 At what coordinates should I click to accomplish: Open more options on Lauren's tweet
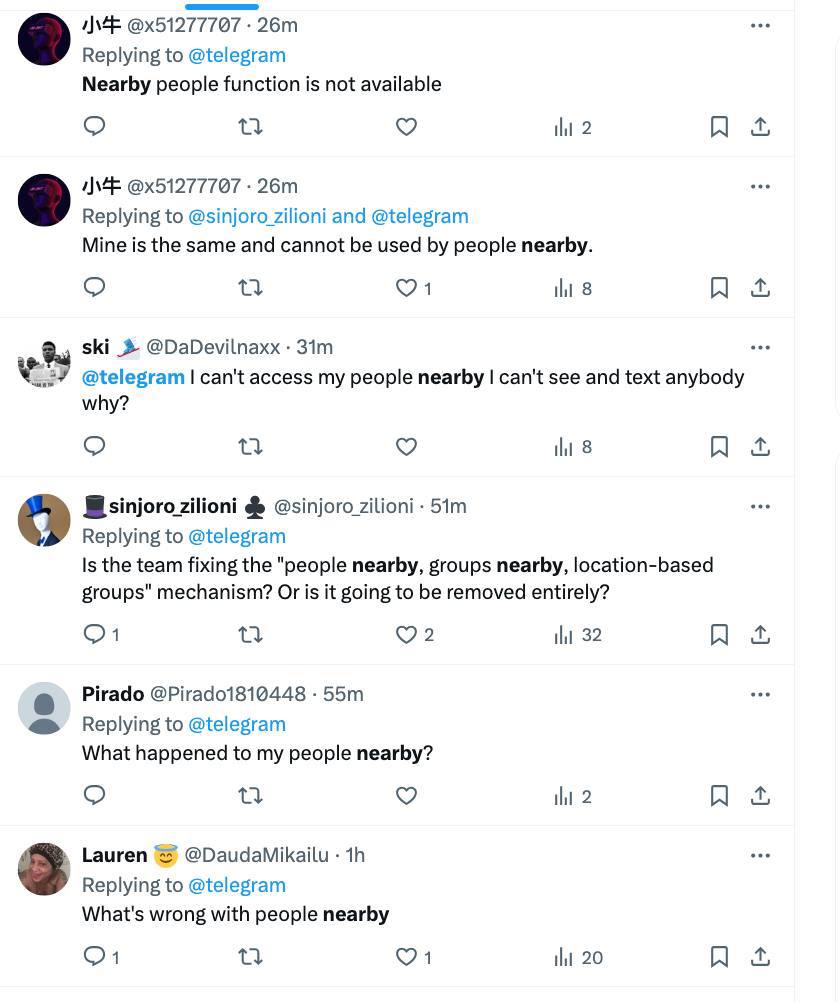(x=760, y=855)
